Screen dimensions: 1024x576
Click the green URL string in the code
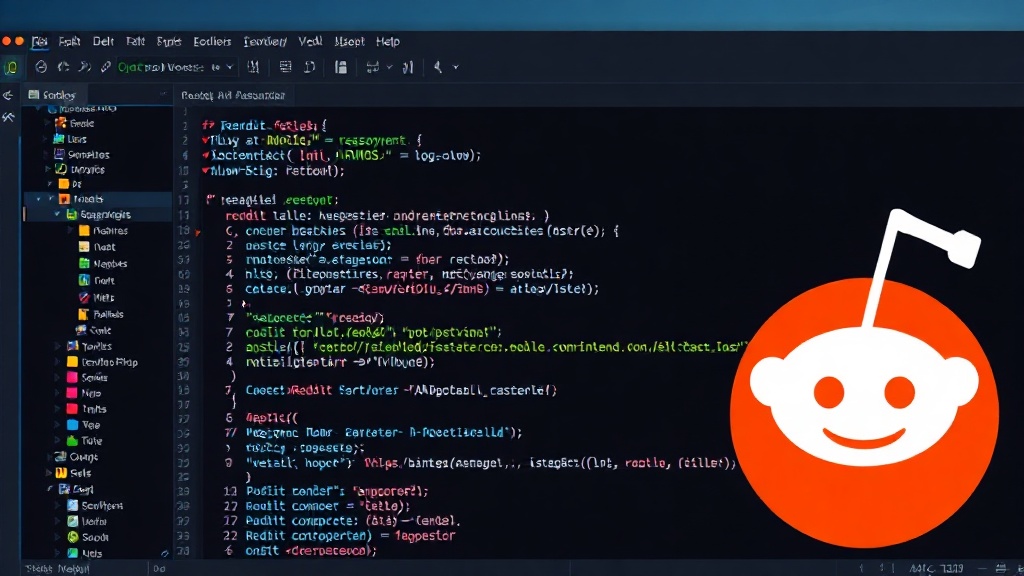point(530,347)
